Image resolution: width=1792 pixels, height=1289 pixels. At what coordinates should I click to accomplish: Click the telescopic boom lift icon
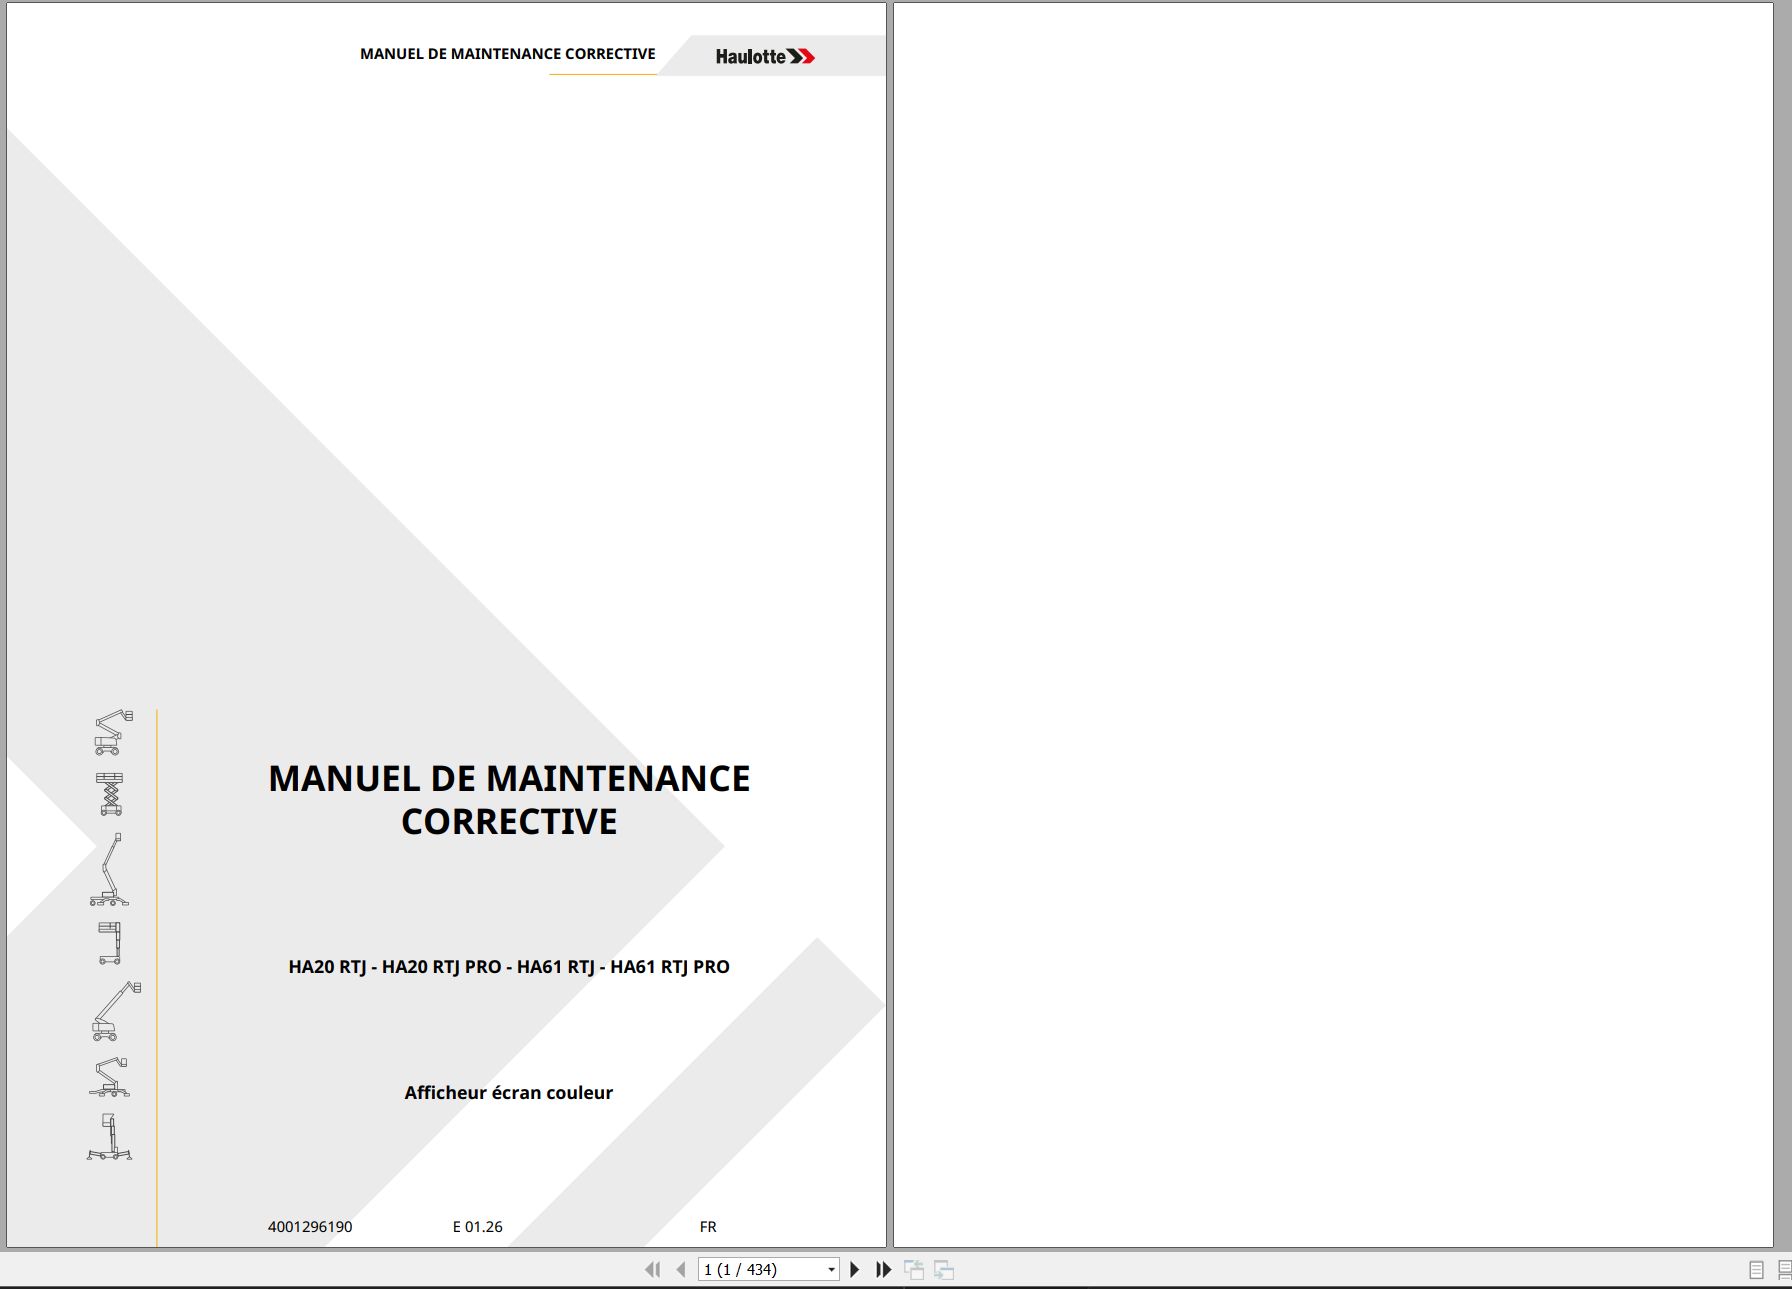116,1011
